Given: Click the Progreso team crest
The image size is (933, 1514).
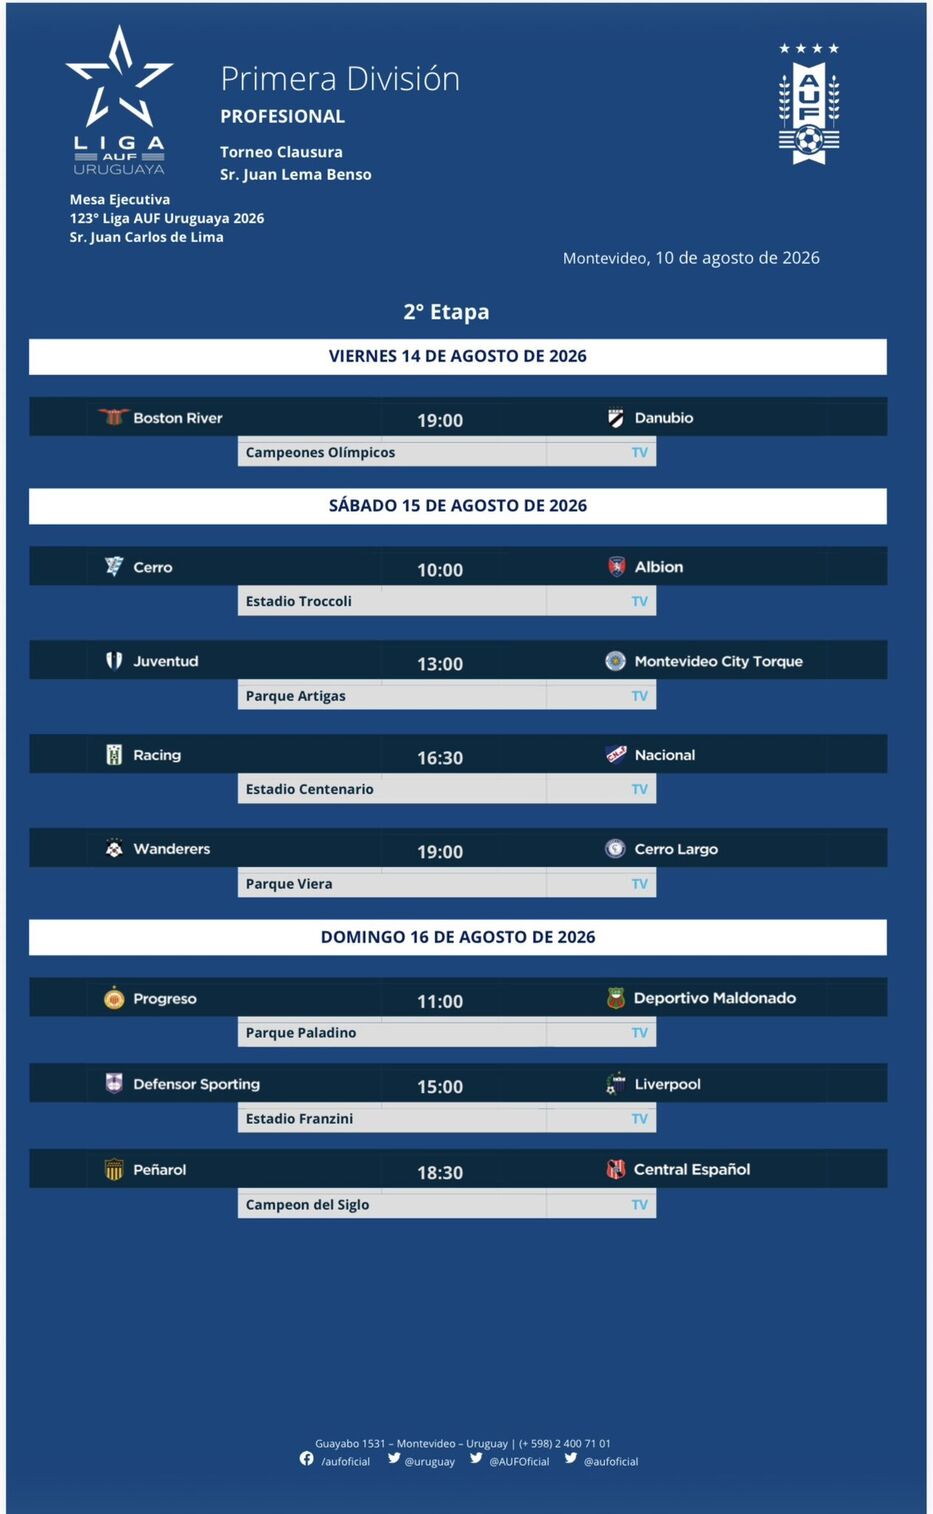Looking at the screenshot, I should coord(114,998).
